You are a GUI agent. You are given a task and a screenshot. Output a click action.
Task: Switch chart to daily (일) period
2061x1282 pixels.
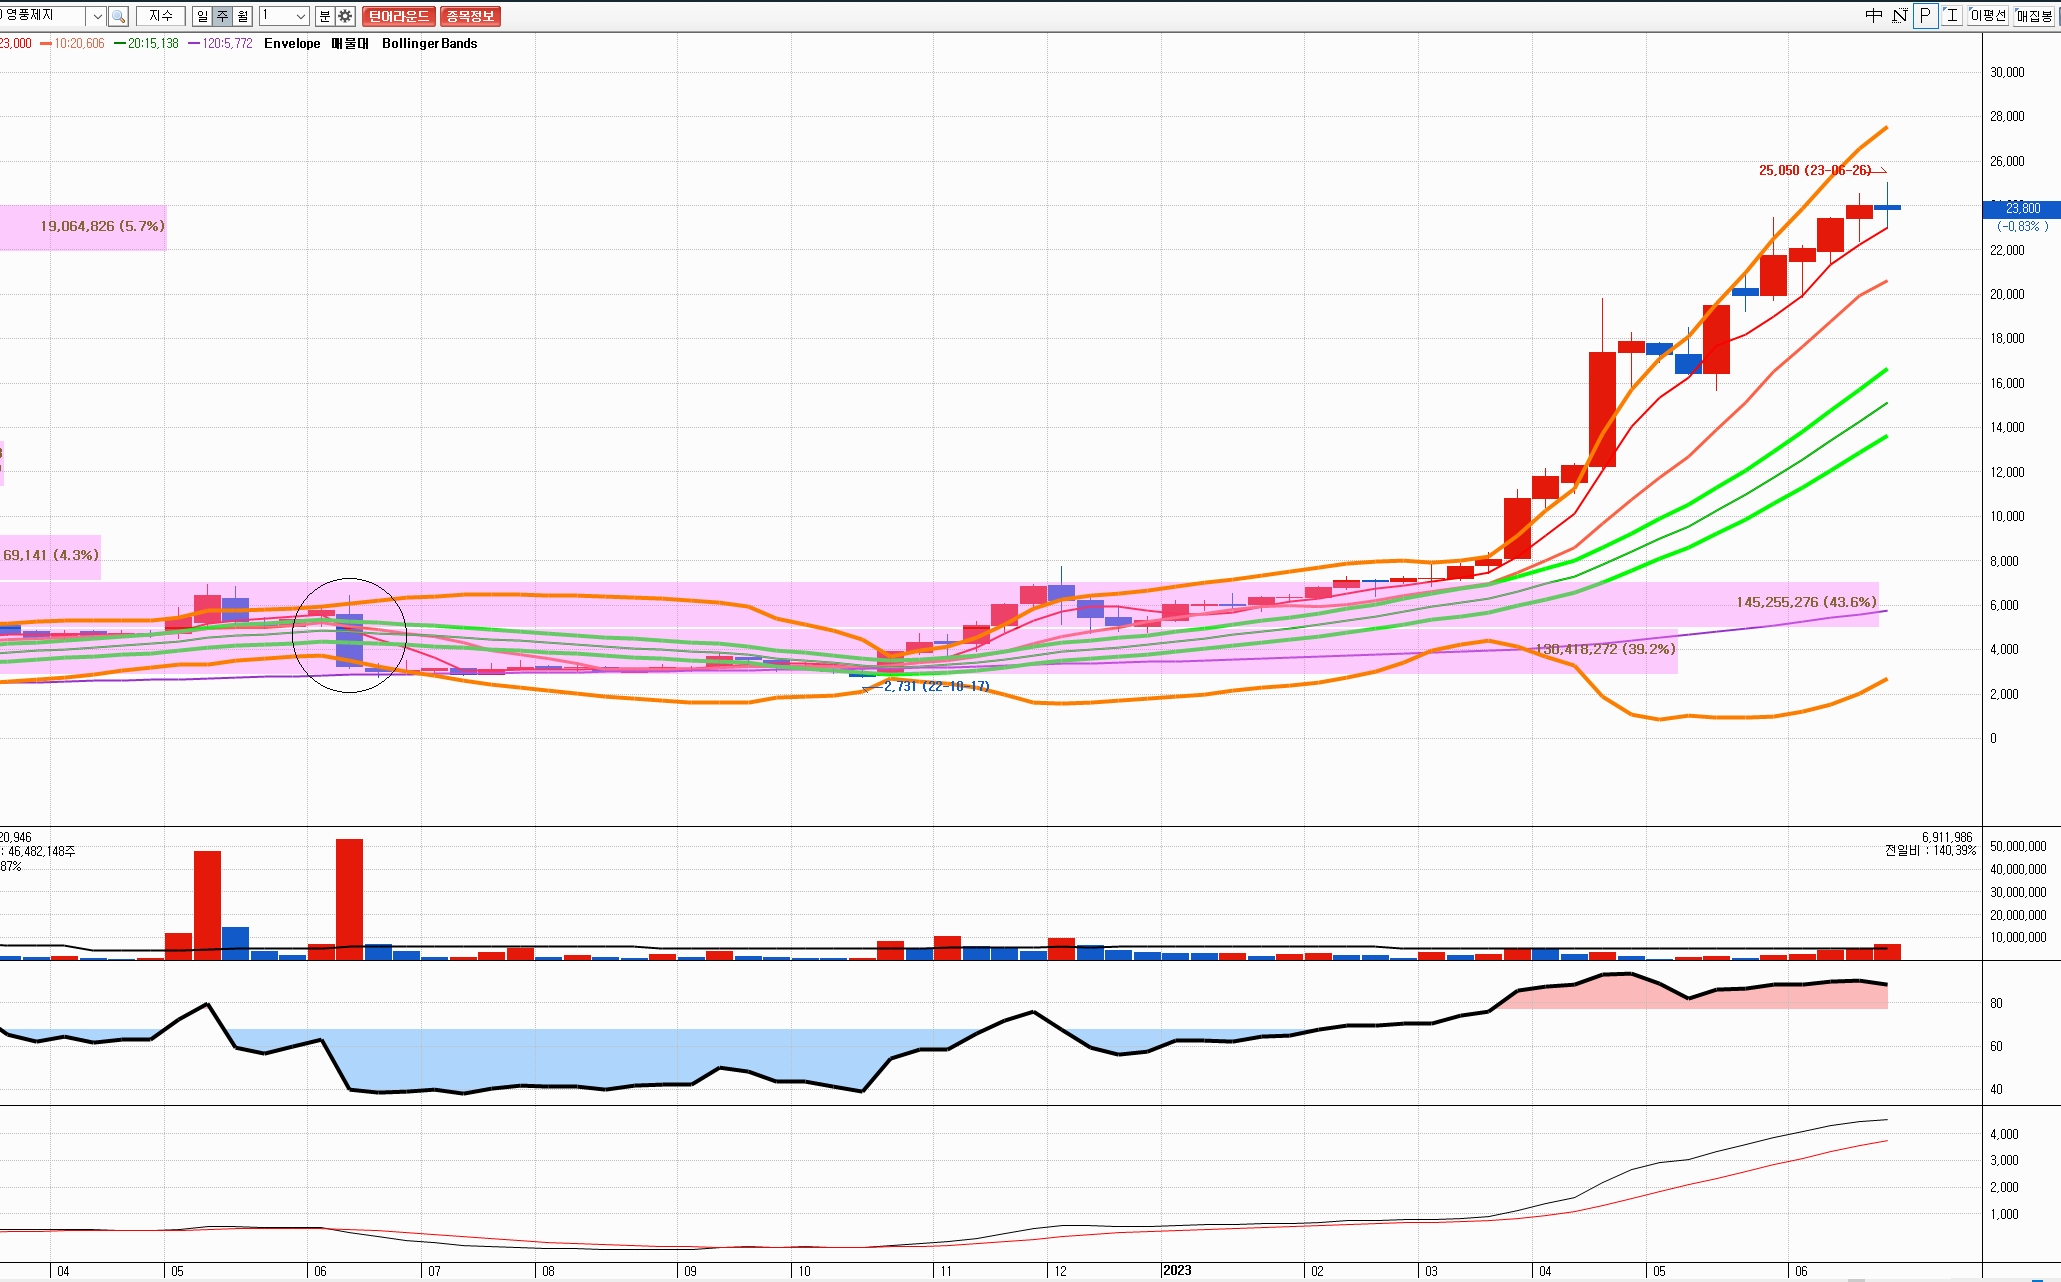203,16
